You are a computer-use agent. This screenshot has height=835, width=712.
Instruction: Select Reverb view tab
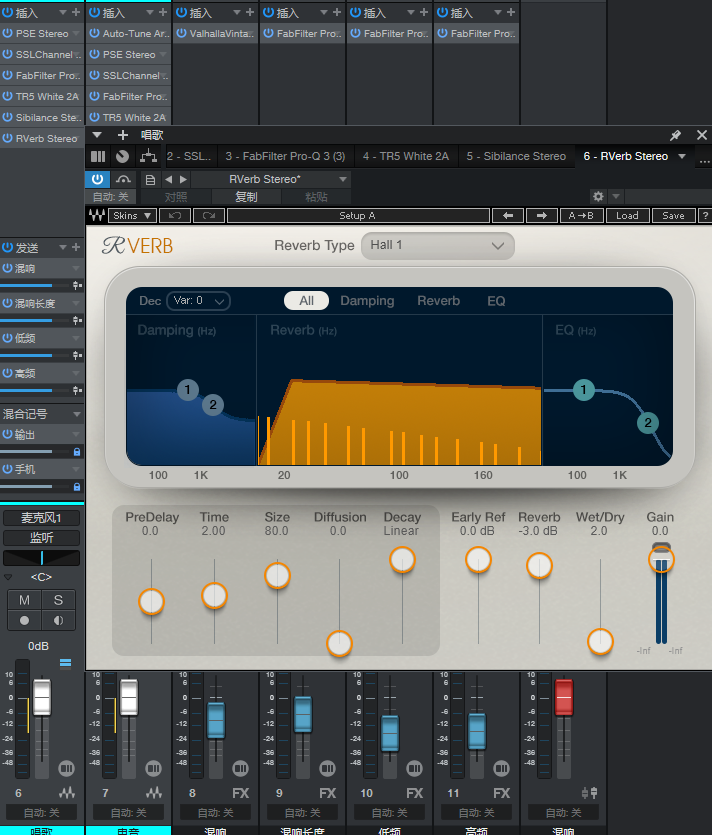(x=438, y=301)
